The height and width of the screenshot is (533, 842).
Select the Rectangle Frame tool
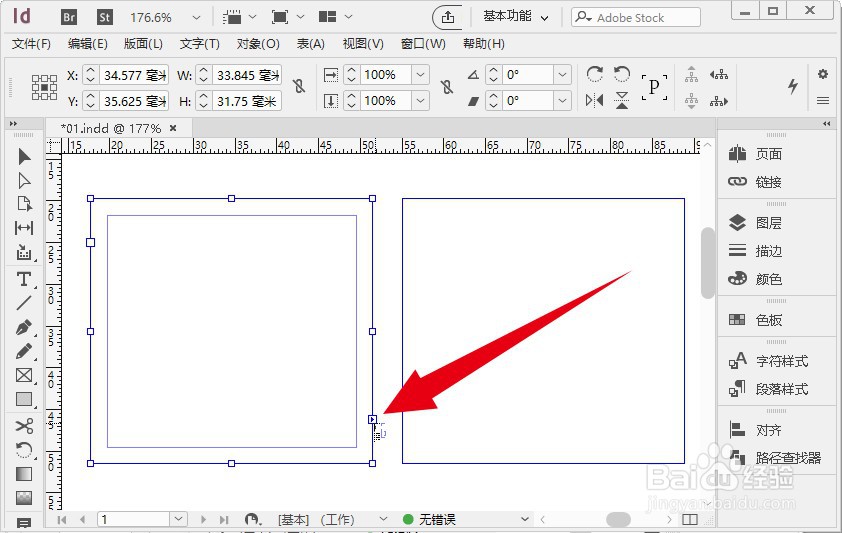coord(24,376)
